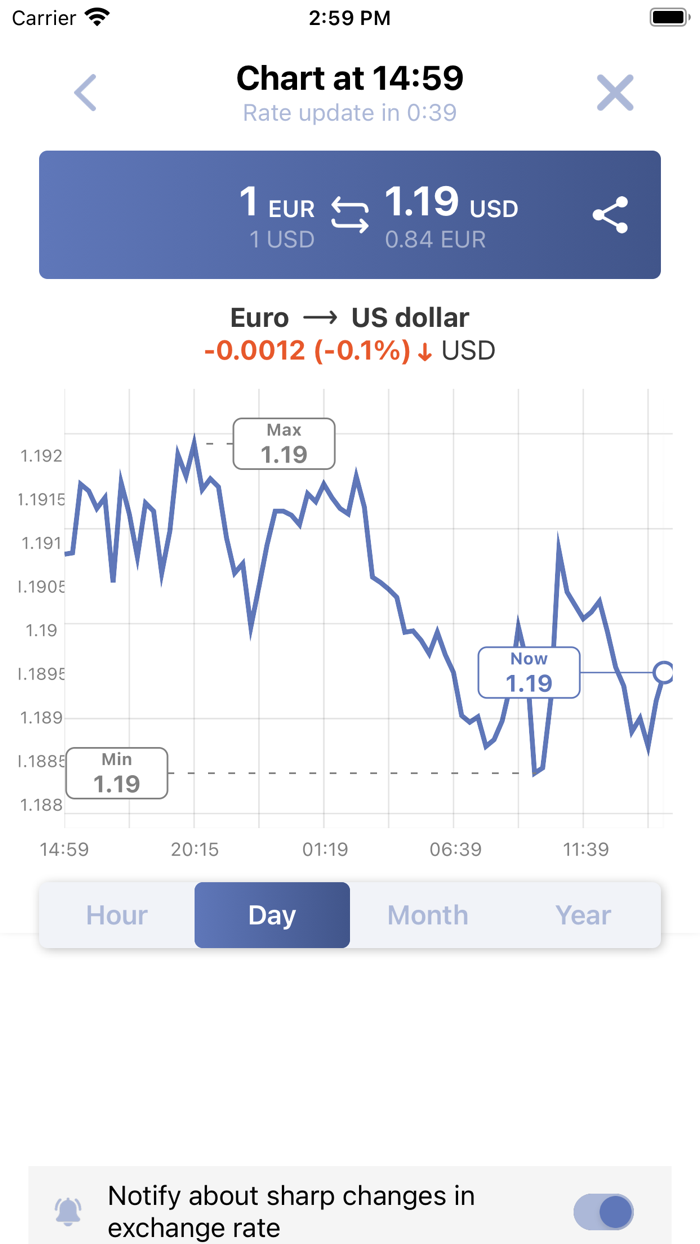Tap the share icon on the conversion card
The width and height of the screenshot is (700, 1244).
[x=610, y=215]
